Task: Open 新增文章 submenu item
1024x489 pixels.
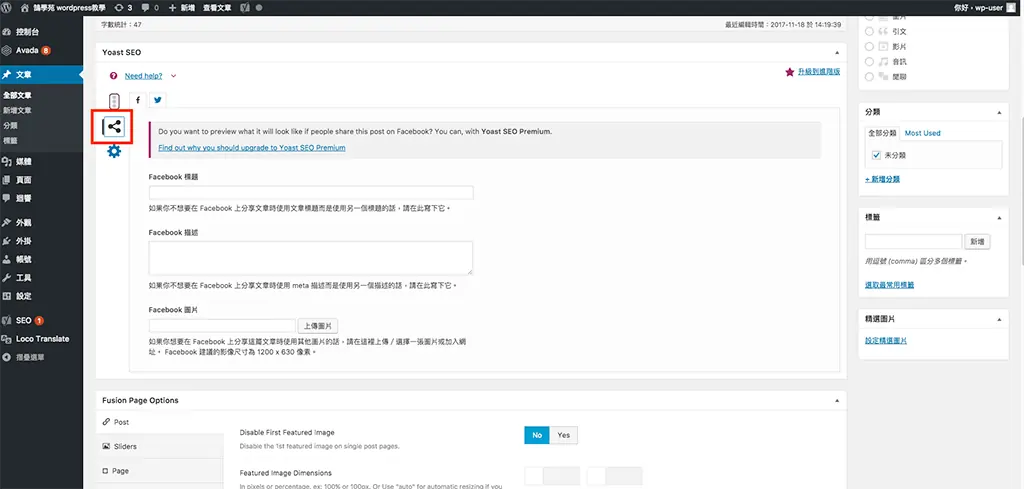Action: coord(17,110)
